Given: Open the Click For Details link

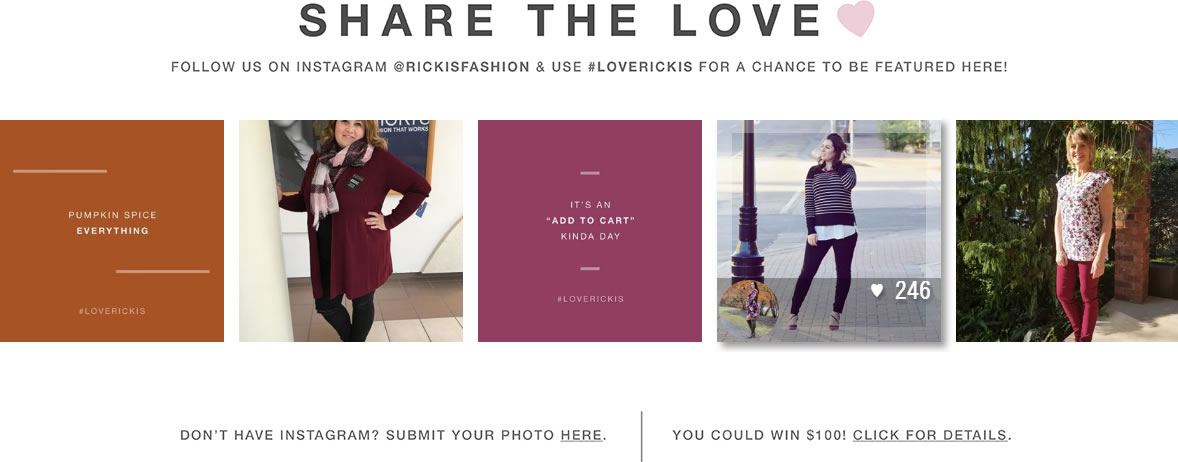Looking at the screenshot, I should [929, 435].
